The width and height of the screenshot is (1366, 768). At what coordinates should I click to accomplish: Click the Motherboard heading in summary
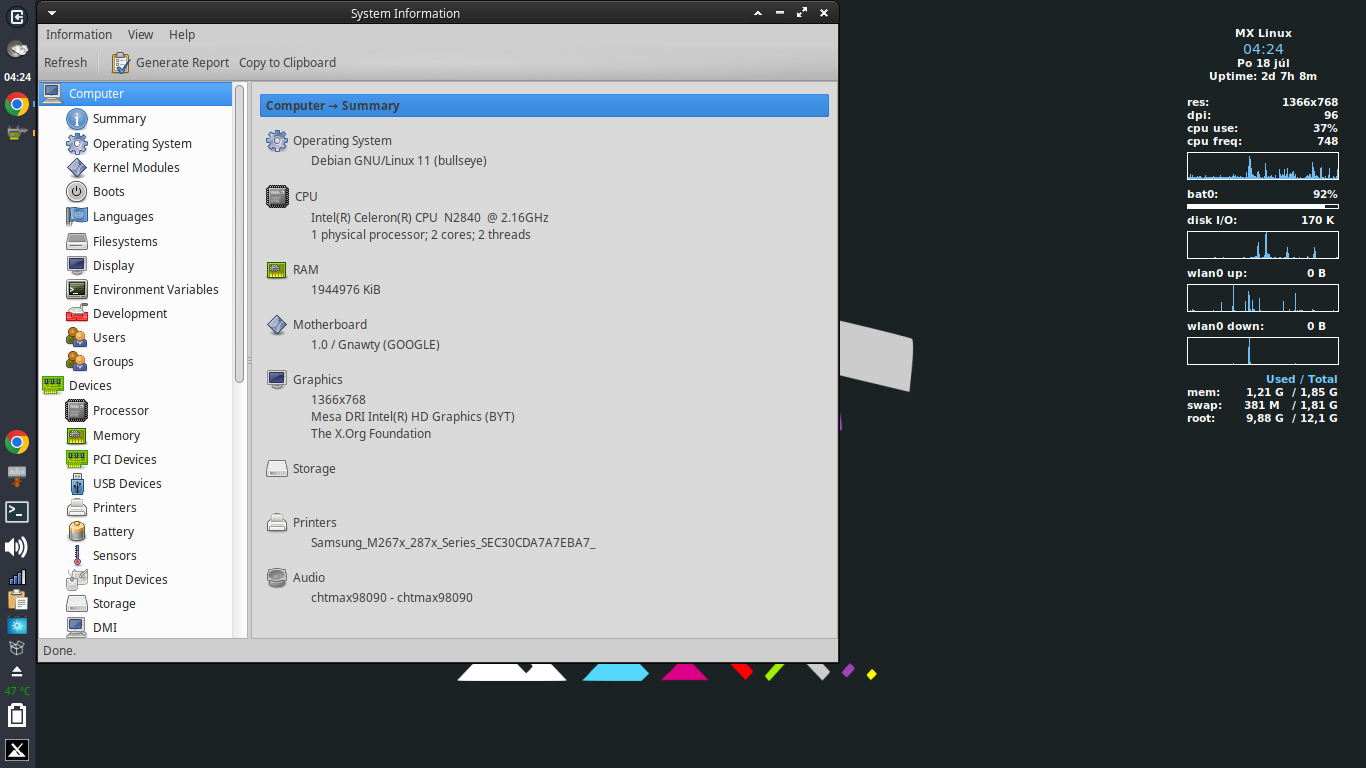coord(330,324)
